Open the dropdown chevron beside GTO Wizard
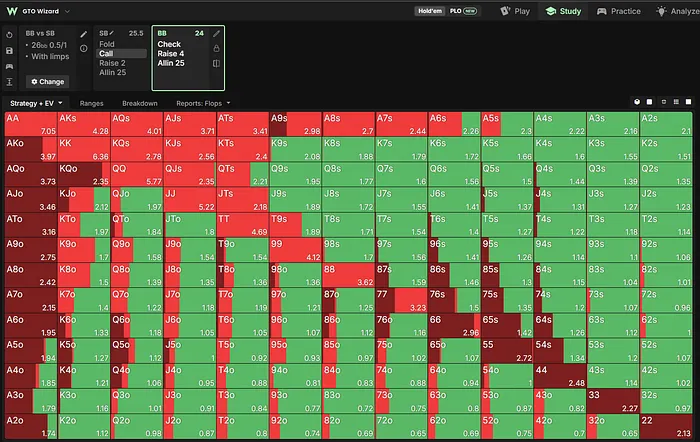The height and width of the screenshot is (442, 700). 67,11
